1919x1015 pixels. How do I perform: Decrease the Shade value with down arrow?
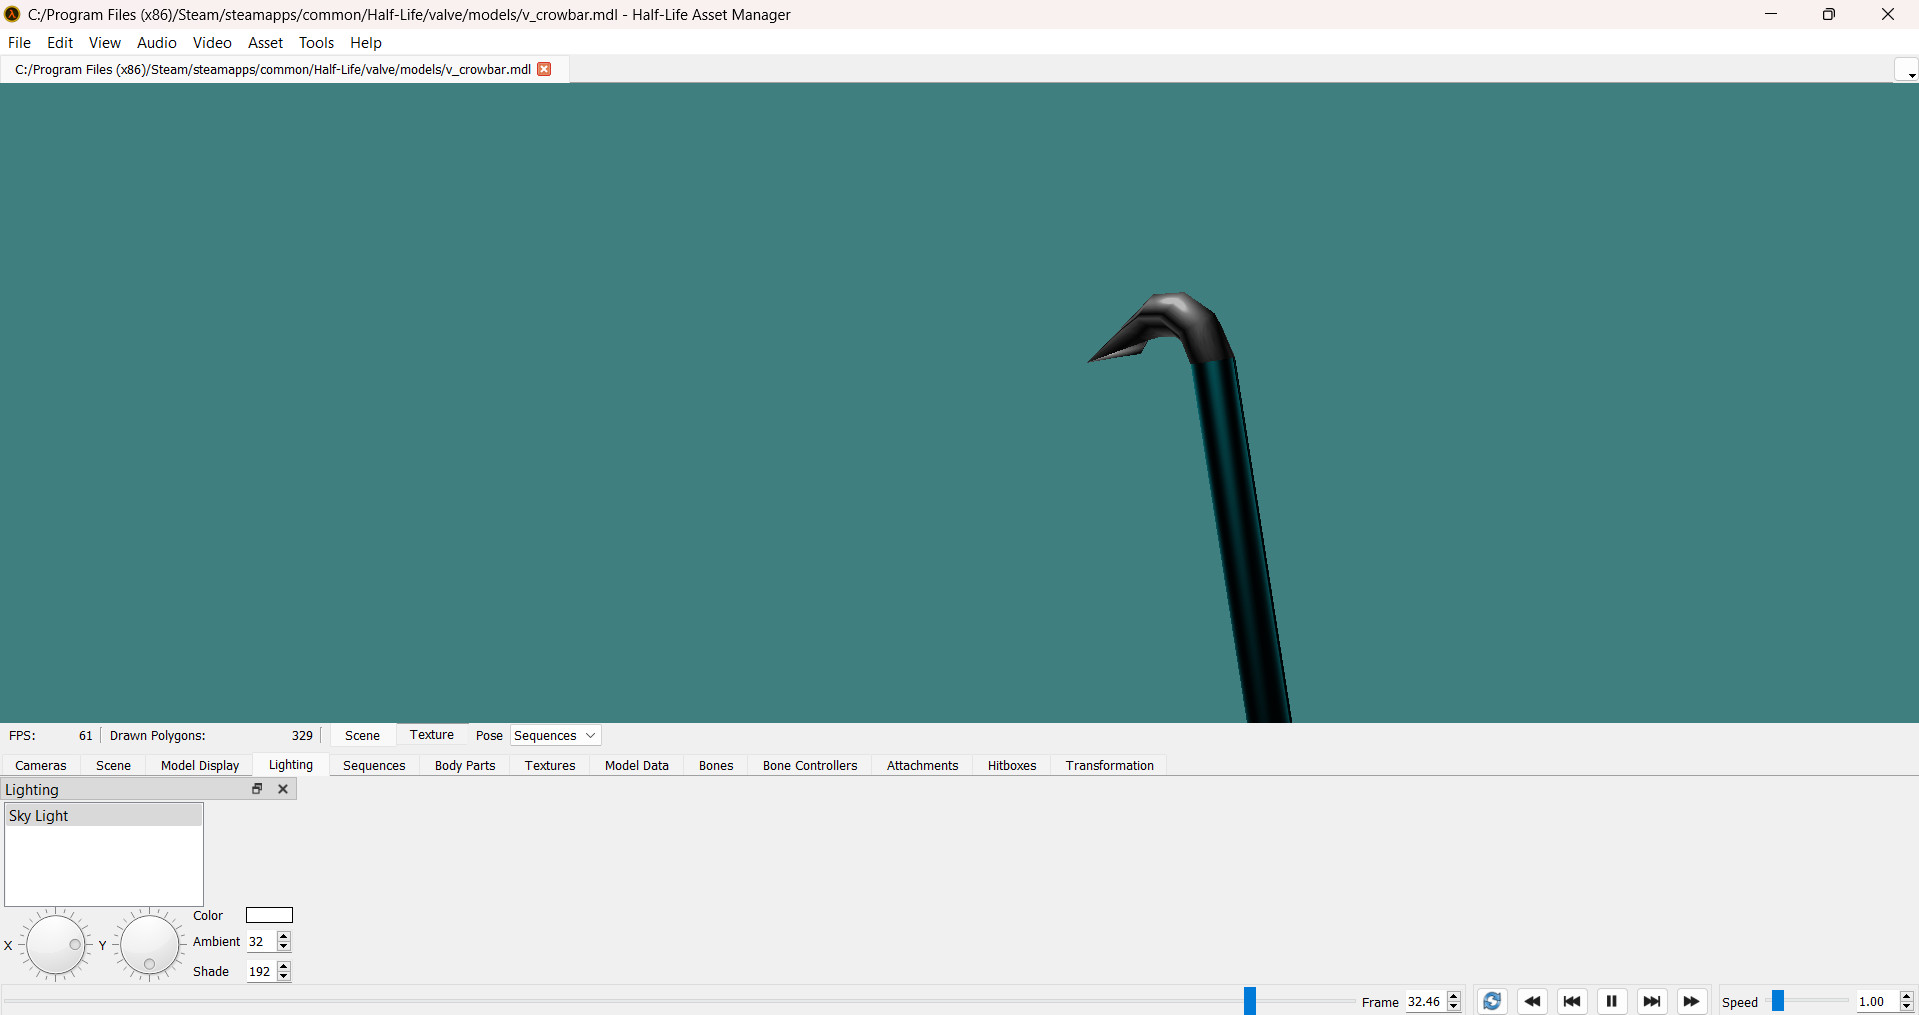(x=284, y=976)
